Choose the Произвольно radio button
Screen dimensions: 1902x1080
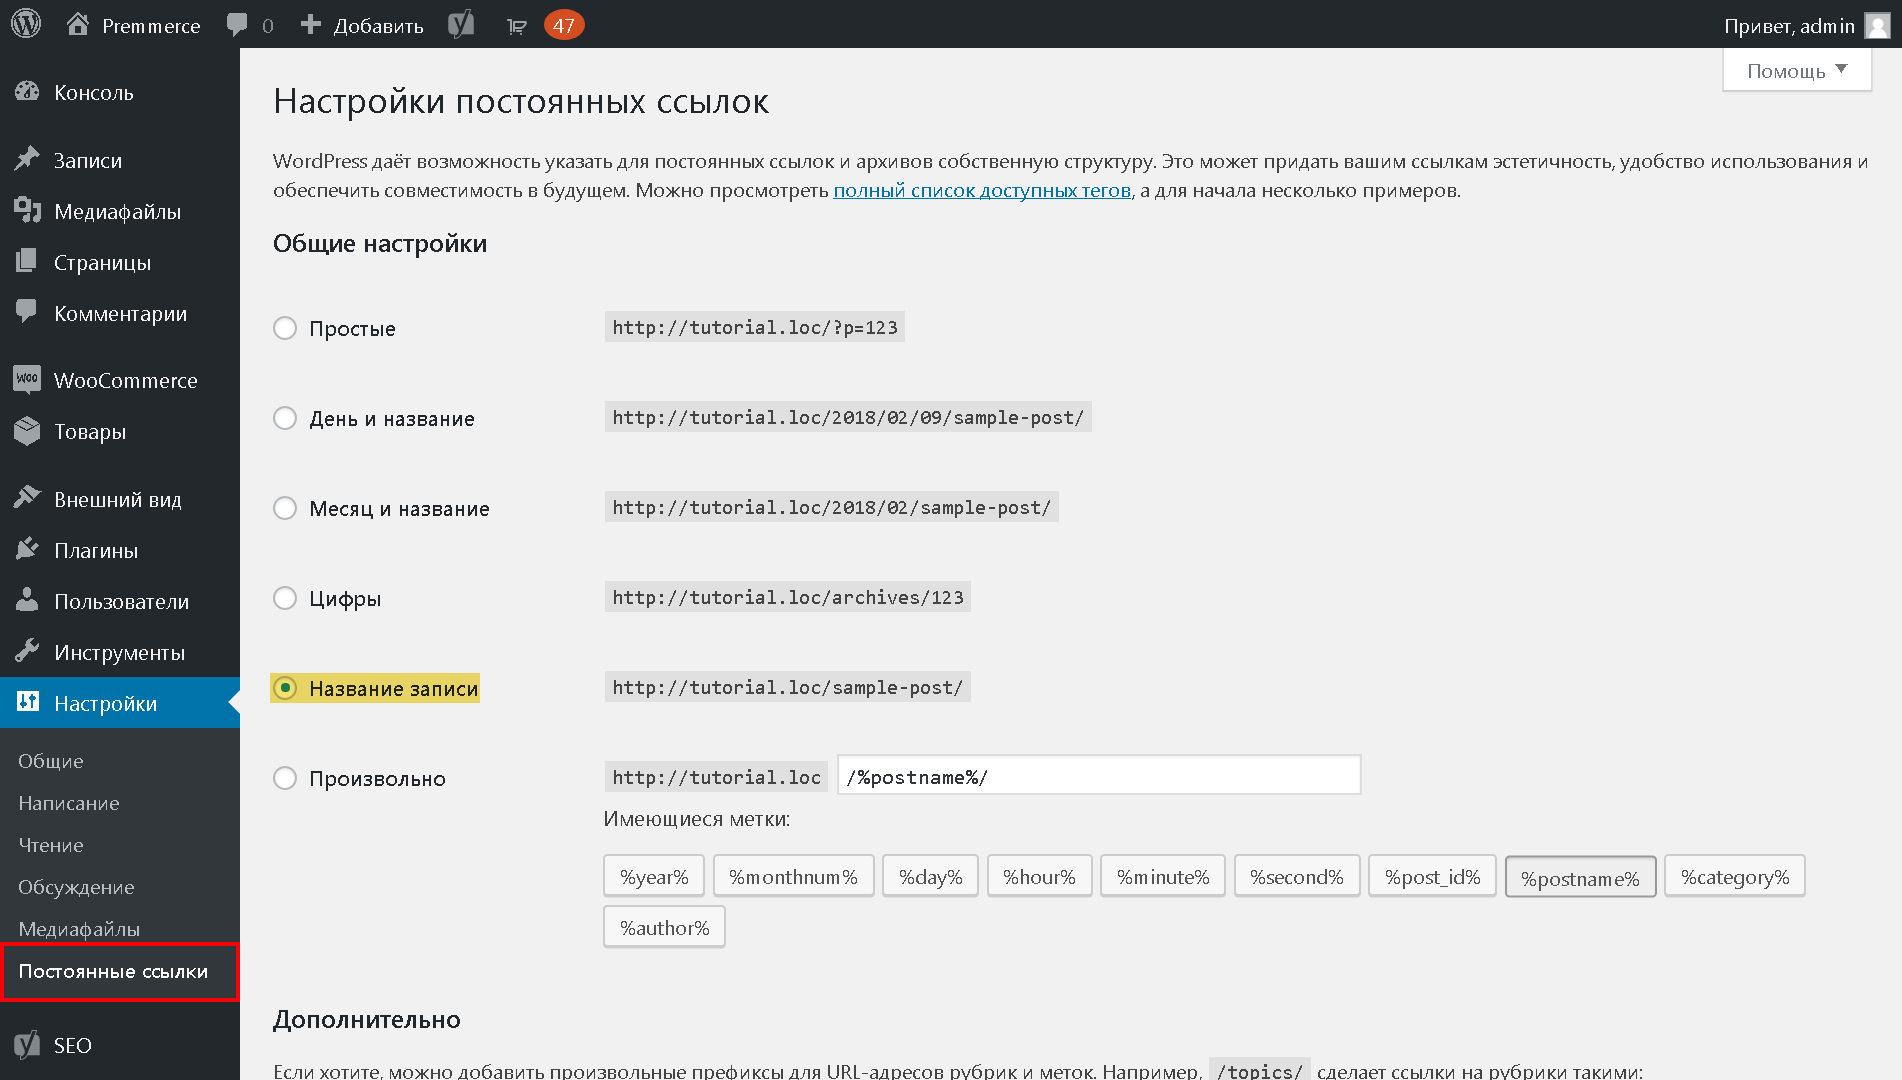point(285,778)
